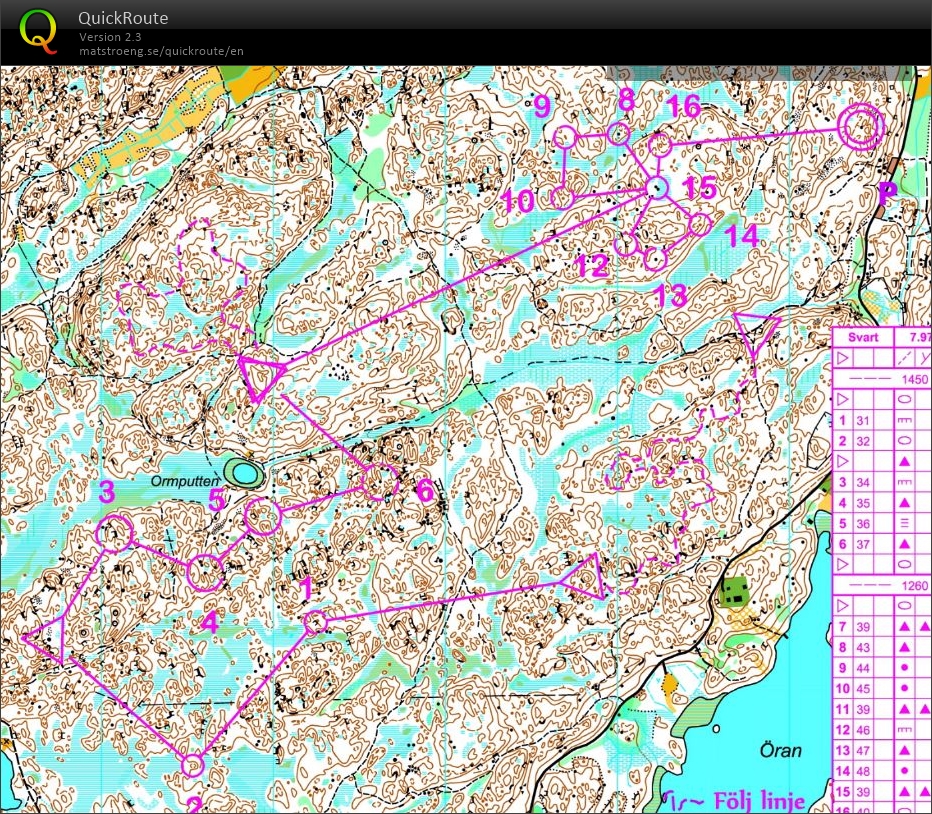Viewport: 932px width, 814px height.
Task: Select control code 47 in the table
Action: (x=862, y=750)
